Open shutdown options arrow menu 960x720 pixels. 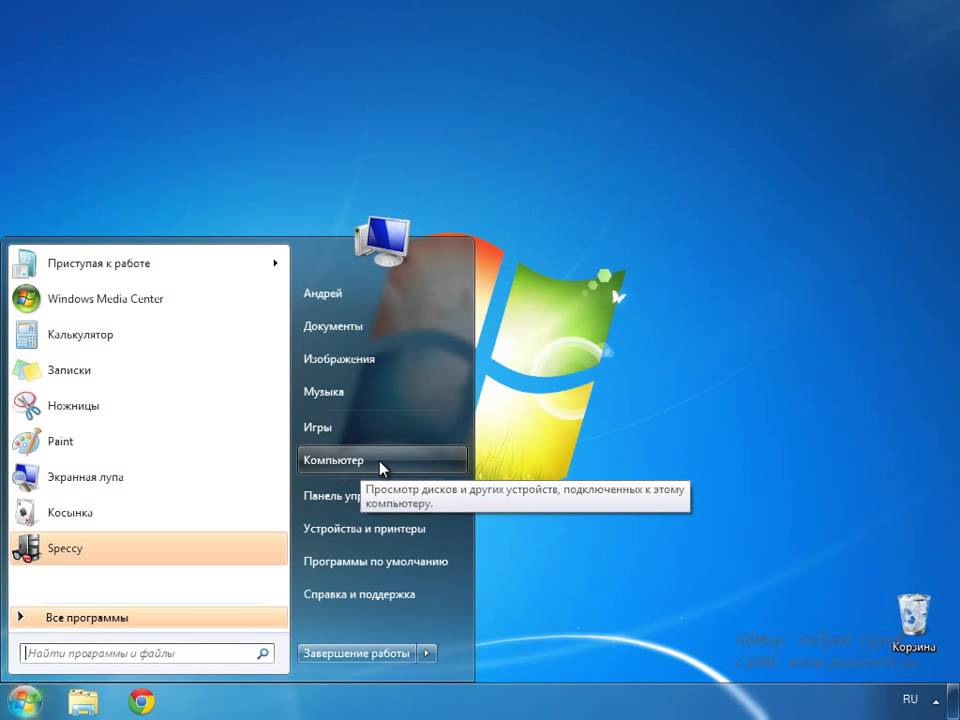(x=427, y=653)
